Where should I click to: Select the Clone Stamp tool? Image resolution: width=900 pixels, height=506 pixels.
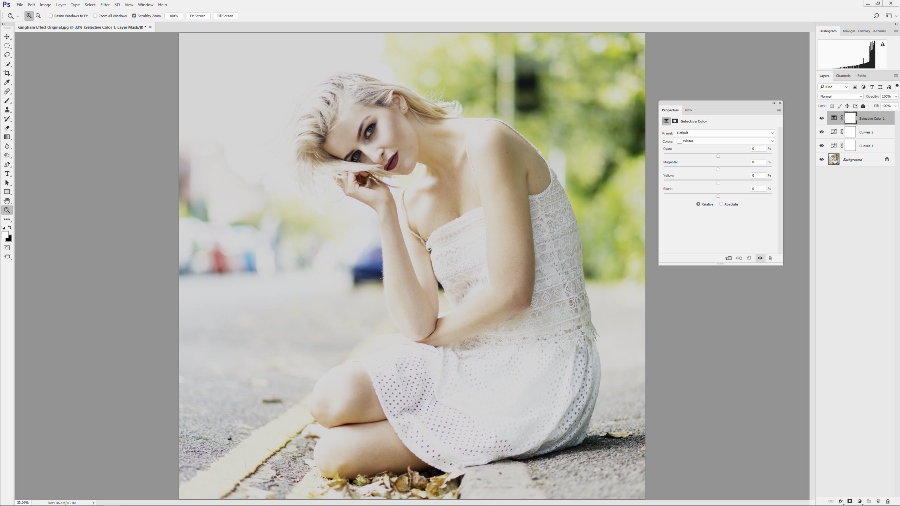pyautogui.click(x=7, y=110)
